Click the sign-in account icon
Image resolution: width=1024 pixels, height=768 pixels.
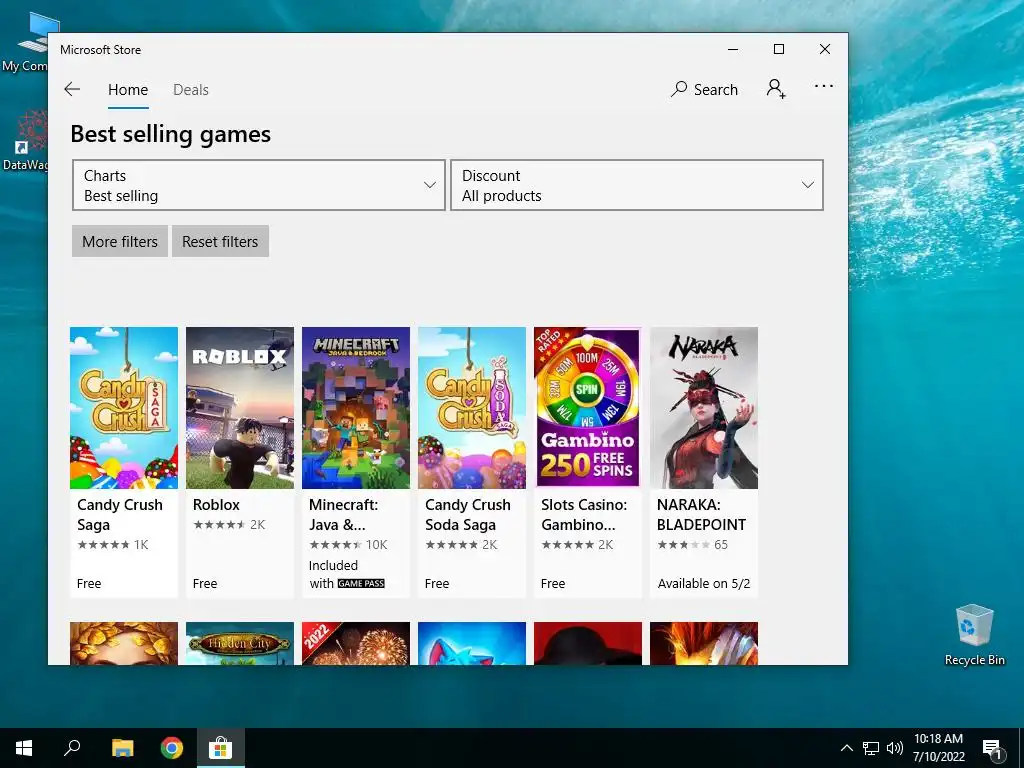pos(776,88)
